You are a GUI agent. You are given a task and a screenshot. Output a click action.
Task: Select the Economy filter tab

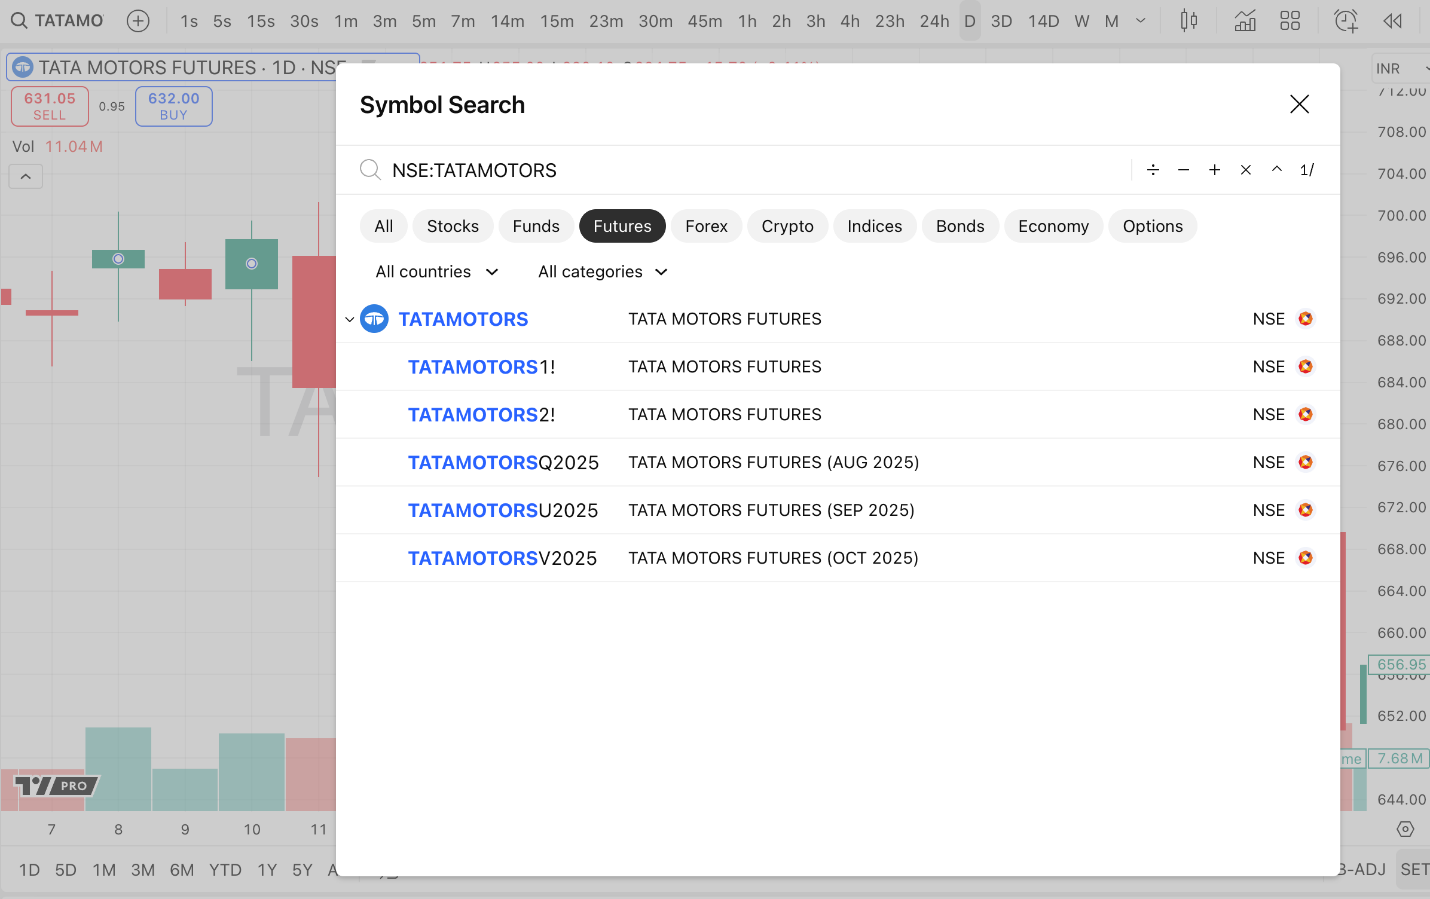pos(1054,226)
